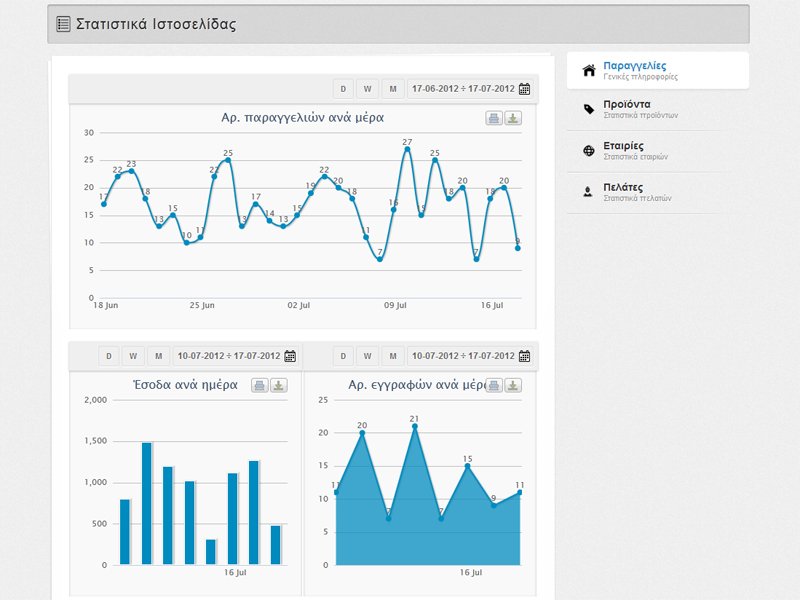This screenshot has width=800, height=600.
Task: Open calendar icon for orders chart date range
Action: [524, 89]
